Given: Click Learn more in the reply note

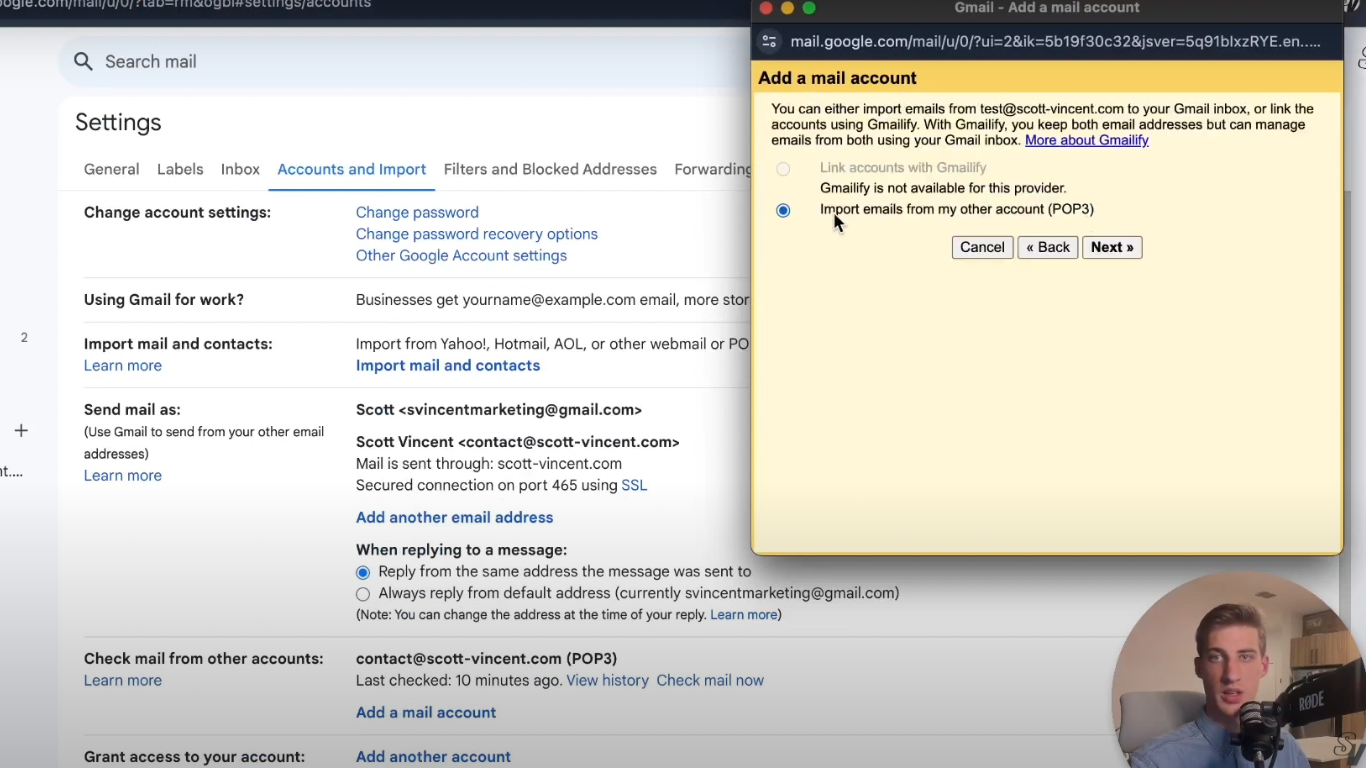Looking at the screenshot, I should click(x=743, y=615).
